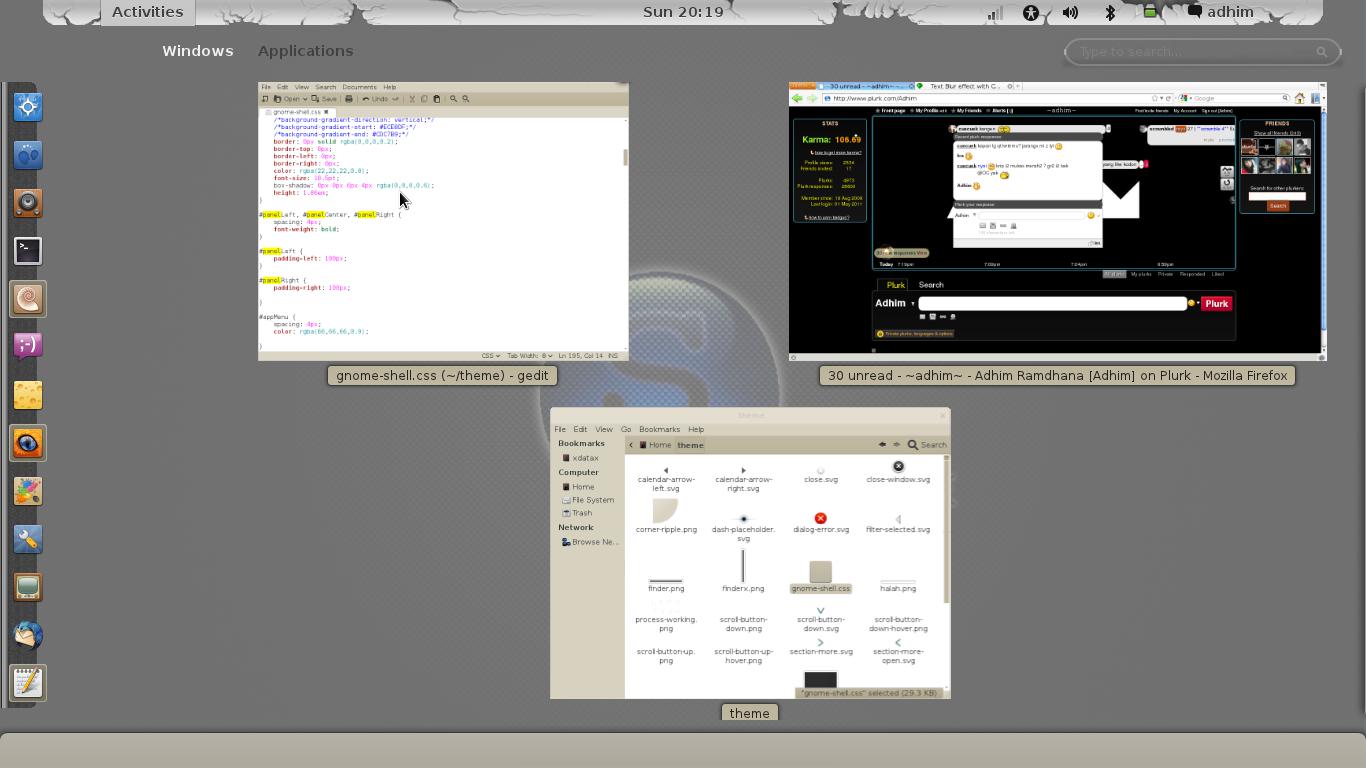The image size is (1366, 768).
Task: Open the gedit notepad icon in dash
Action: click(28, 683)
